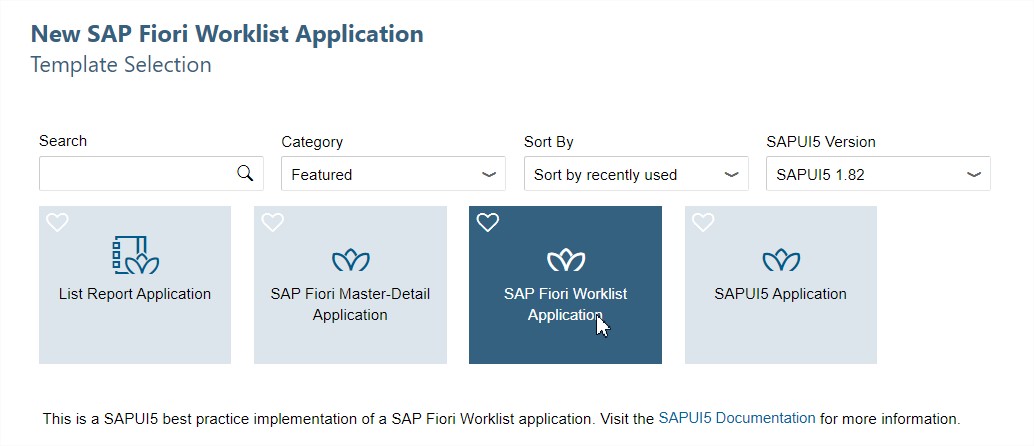Favorite the SAPUI5 Application tile heart
Screen dimensions: 1034x446
pyautogui.click(x=703, y=223)
